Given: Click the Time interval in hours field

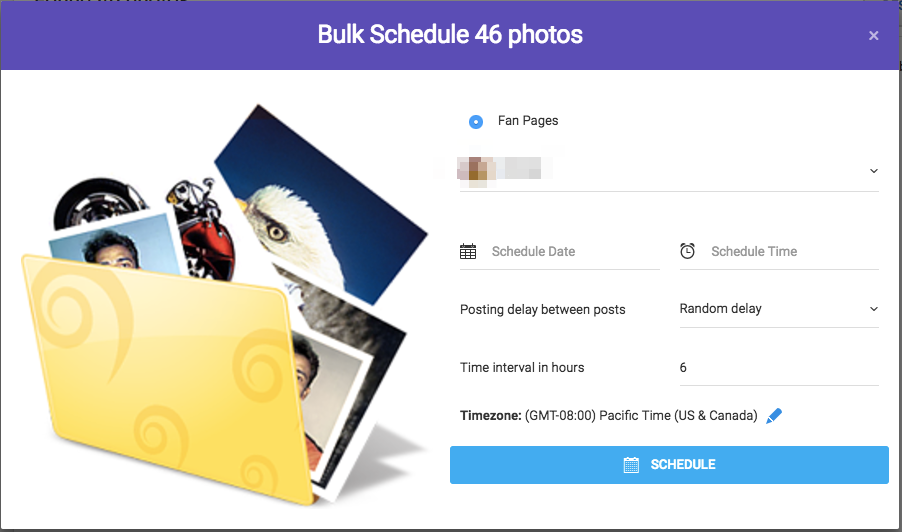Looking at the screenshot, I should pos(779,368).
